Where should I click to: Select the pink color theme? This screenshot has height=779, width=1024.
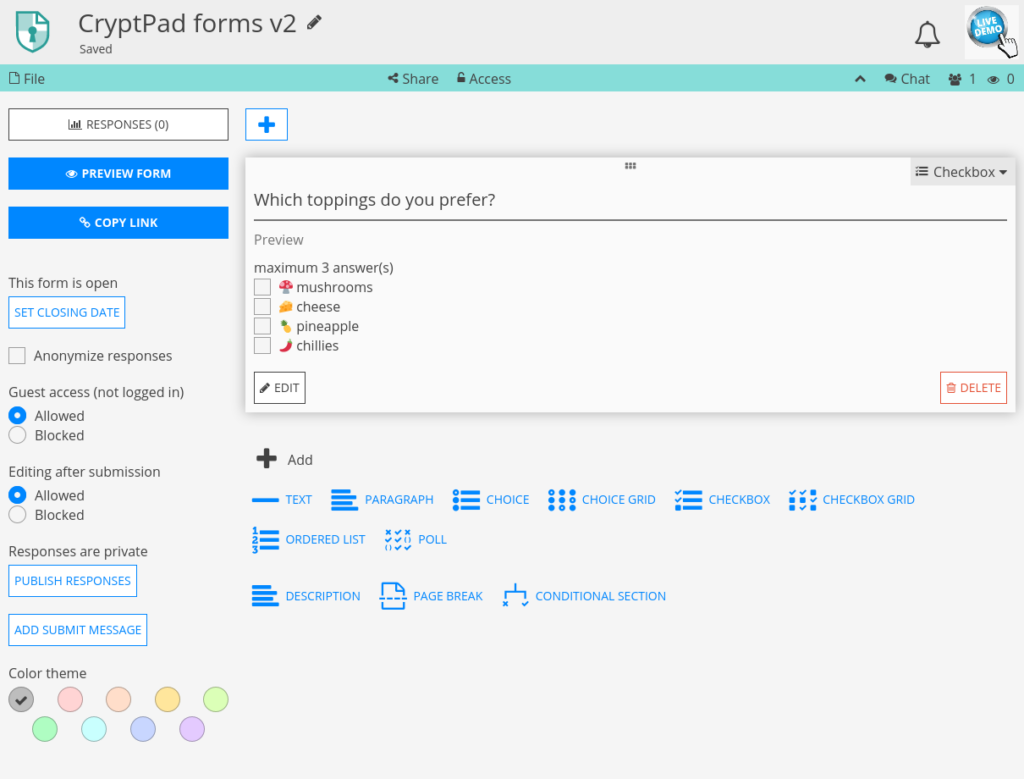tap(70, 699)
